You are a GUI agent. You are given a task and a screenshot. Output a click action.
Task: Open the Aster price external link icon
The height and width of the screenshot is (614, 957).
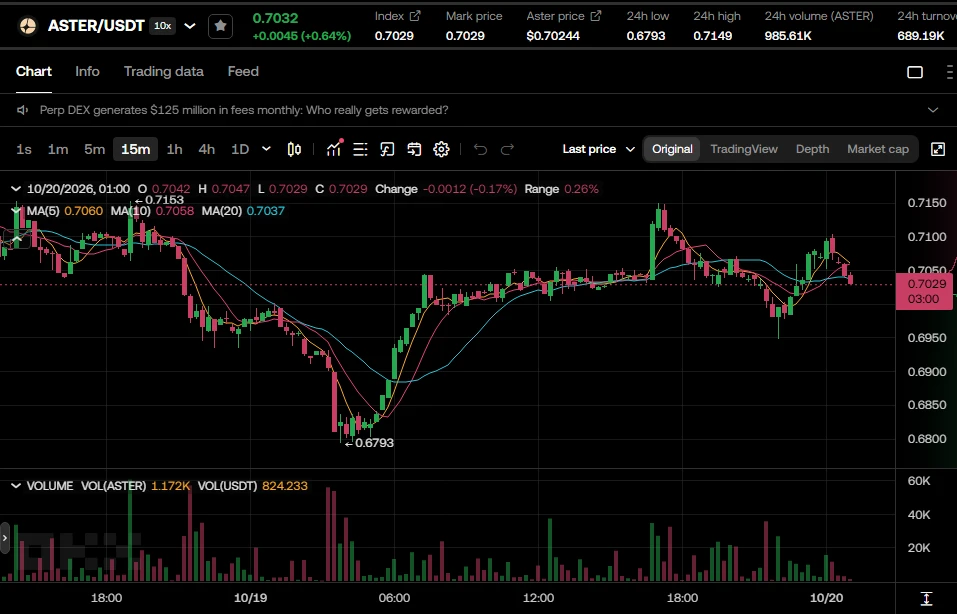click(x=596, y=16)
